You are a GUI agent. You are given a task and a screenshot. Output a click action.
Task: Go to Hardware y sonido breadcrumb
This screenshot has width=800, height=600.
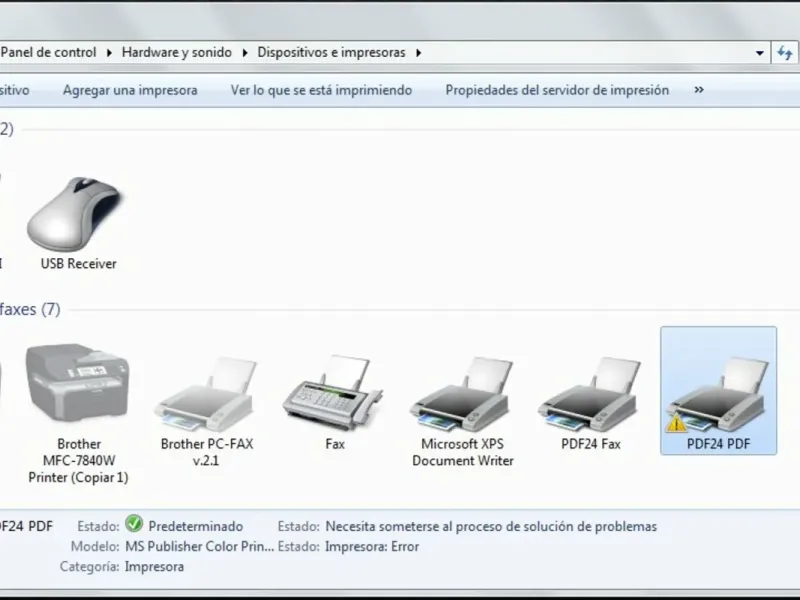click(177, 53)
